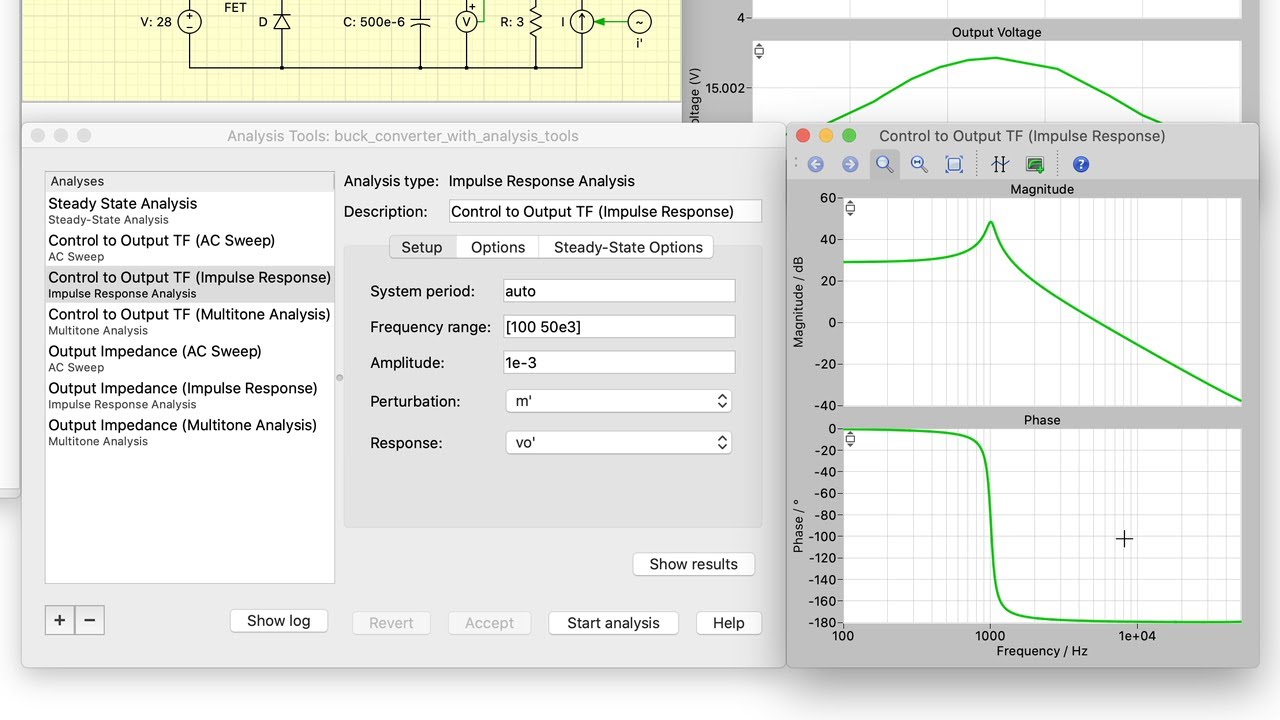Select the zoom area magnifier tool
1280x720 pixels.
pyautogui.click(x=884, y=165)
